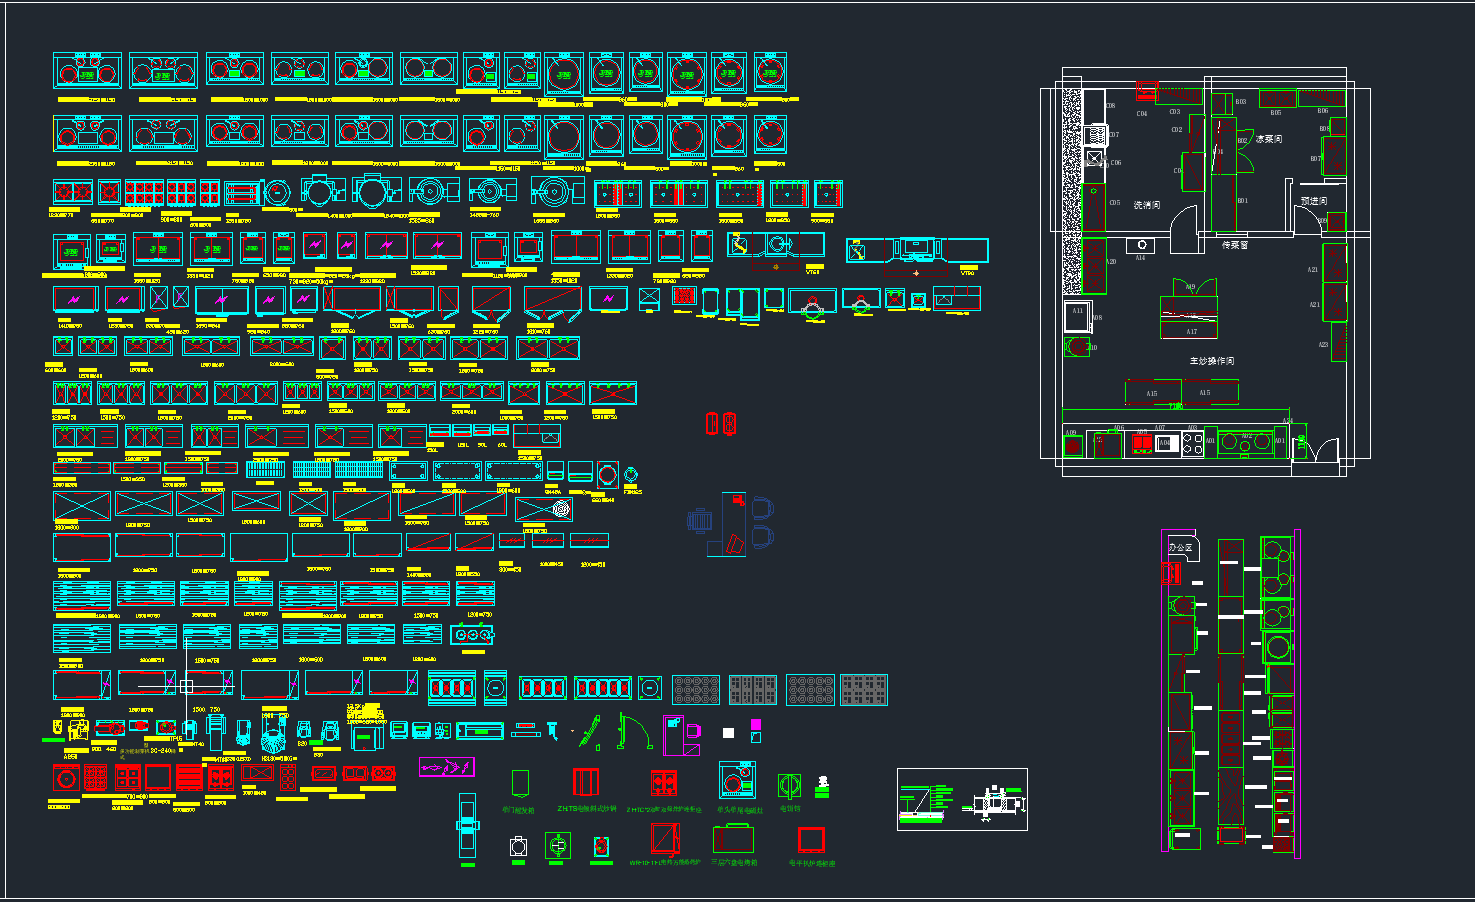The height and width of the screenshot is (902, 1475).
Task: Click the pair of red symbols mid-canvas
Action: pos(721,423)
